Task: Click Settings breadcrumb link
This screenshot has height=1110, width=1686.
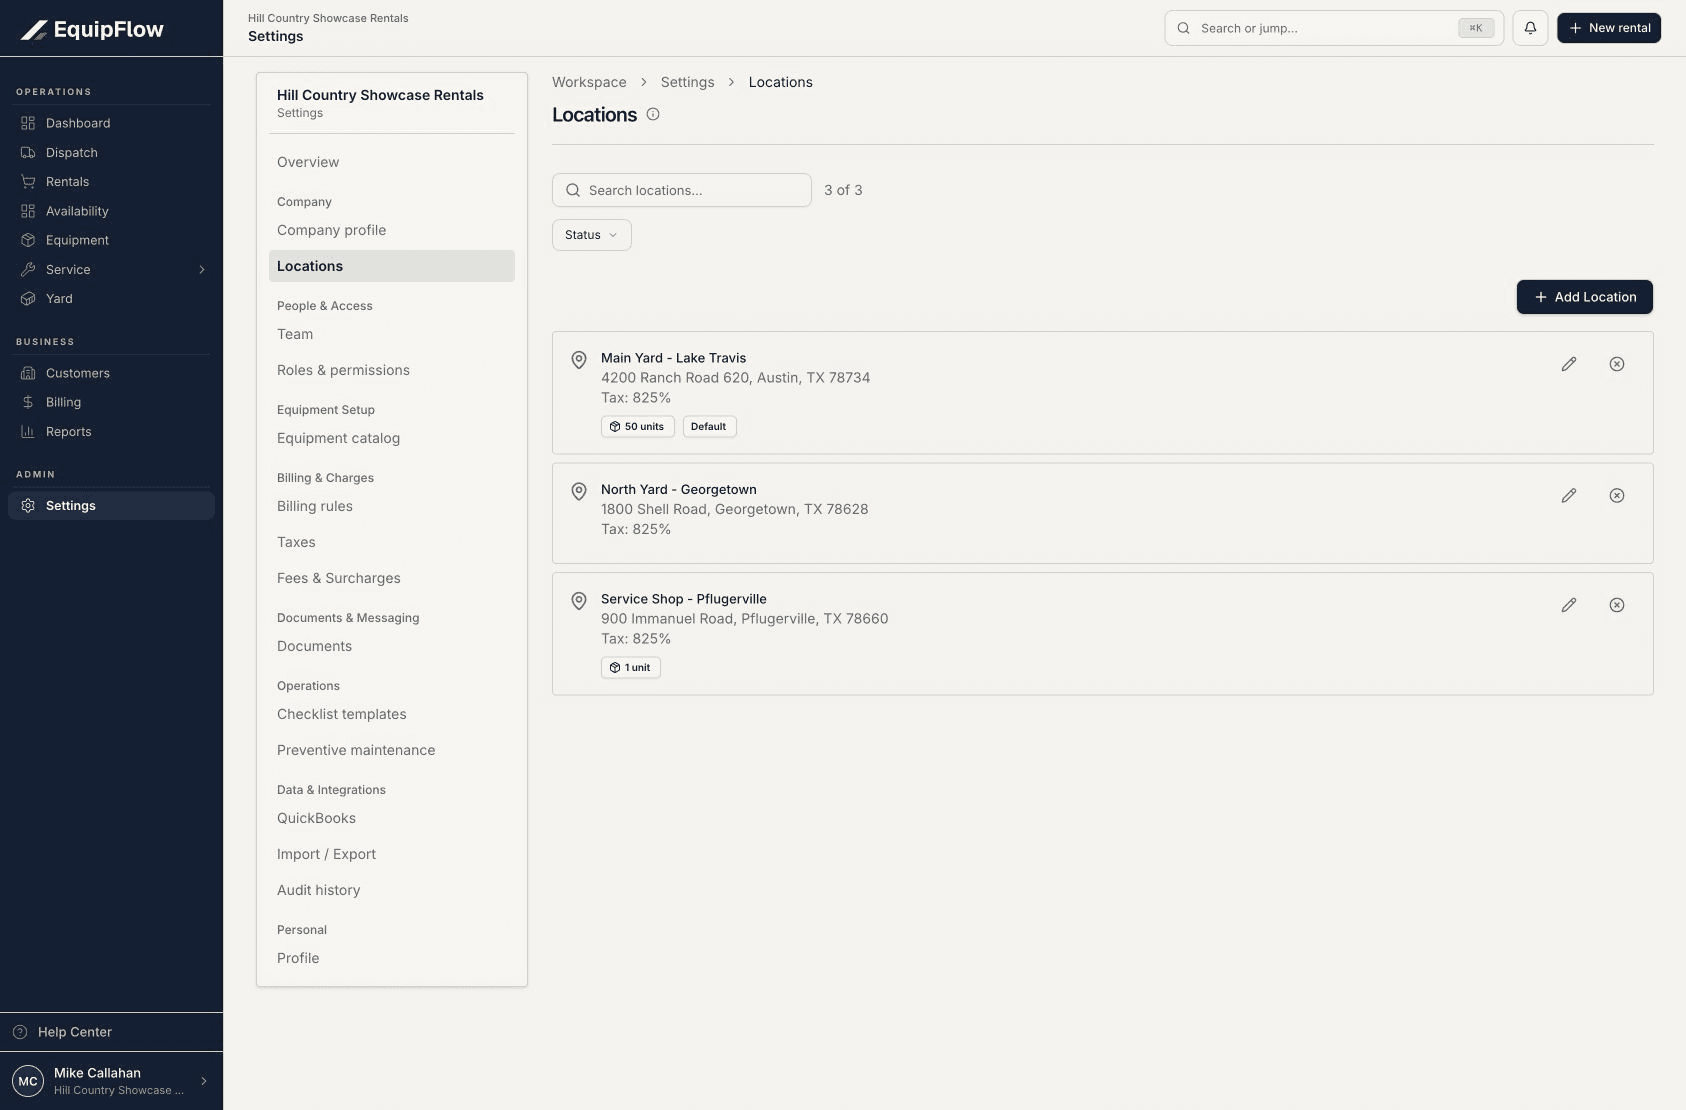Action: coord(687,82)
